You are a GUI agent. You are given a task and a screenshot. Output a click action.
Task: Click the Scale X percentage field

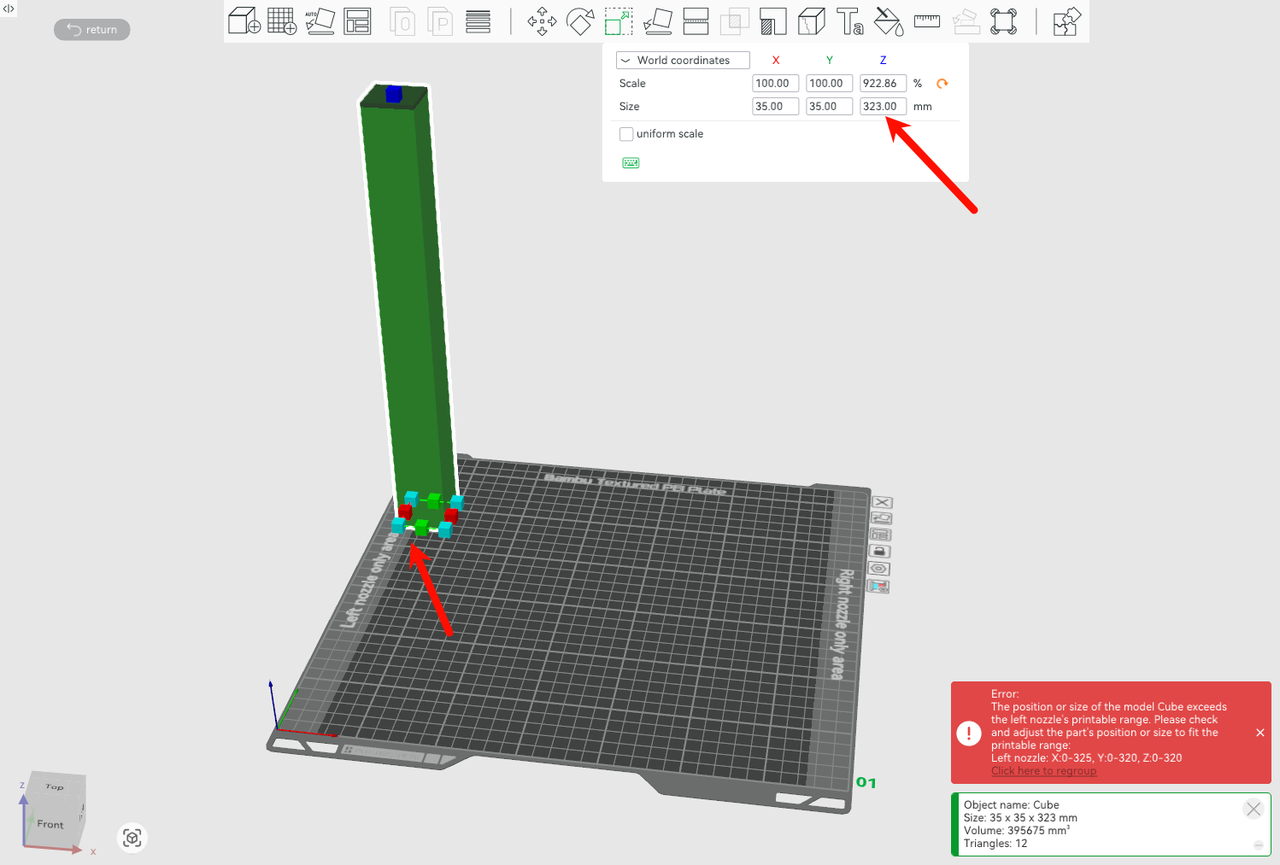(x=775, y=84)
